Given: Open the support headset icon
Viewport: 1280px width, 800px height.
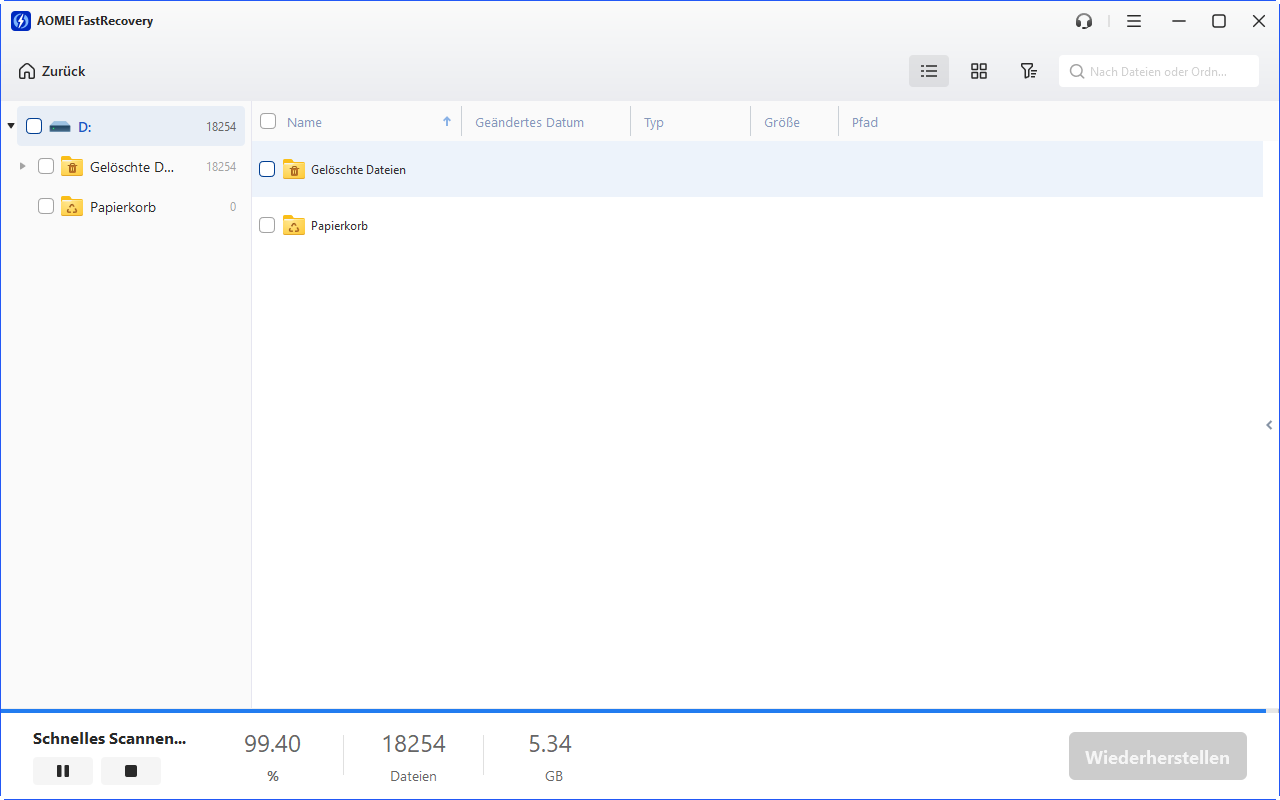Looking at the screenshot, I should (1083, 21).
